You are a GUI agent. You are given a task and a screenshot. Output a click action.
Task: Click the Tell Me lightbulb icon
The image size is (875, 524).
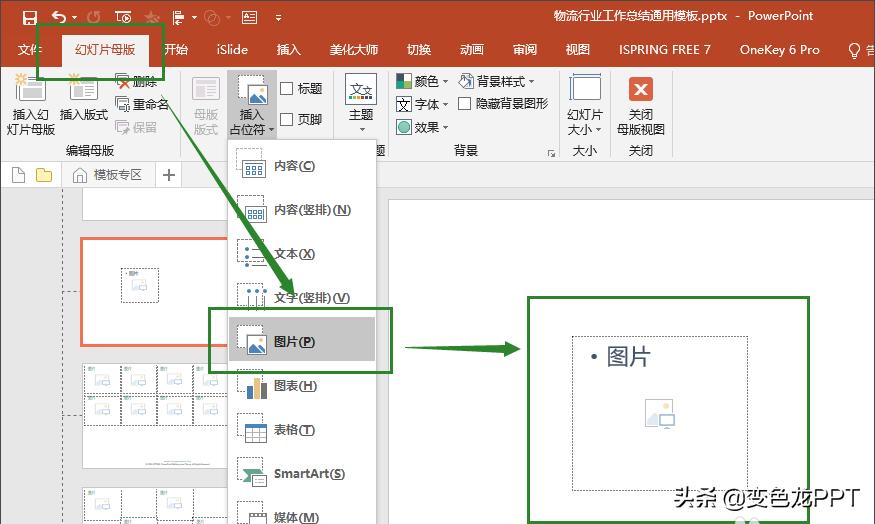[x=854, y=50]
